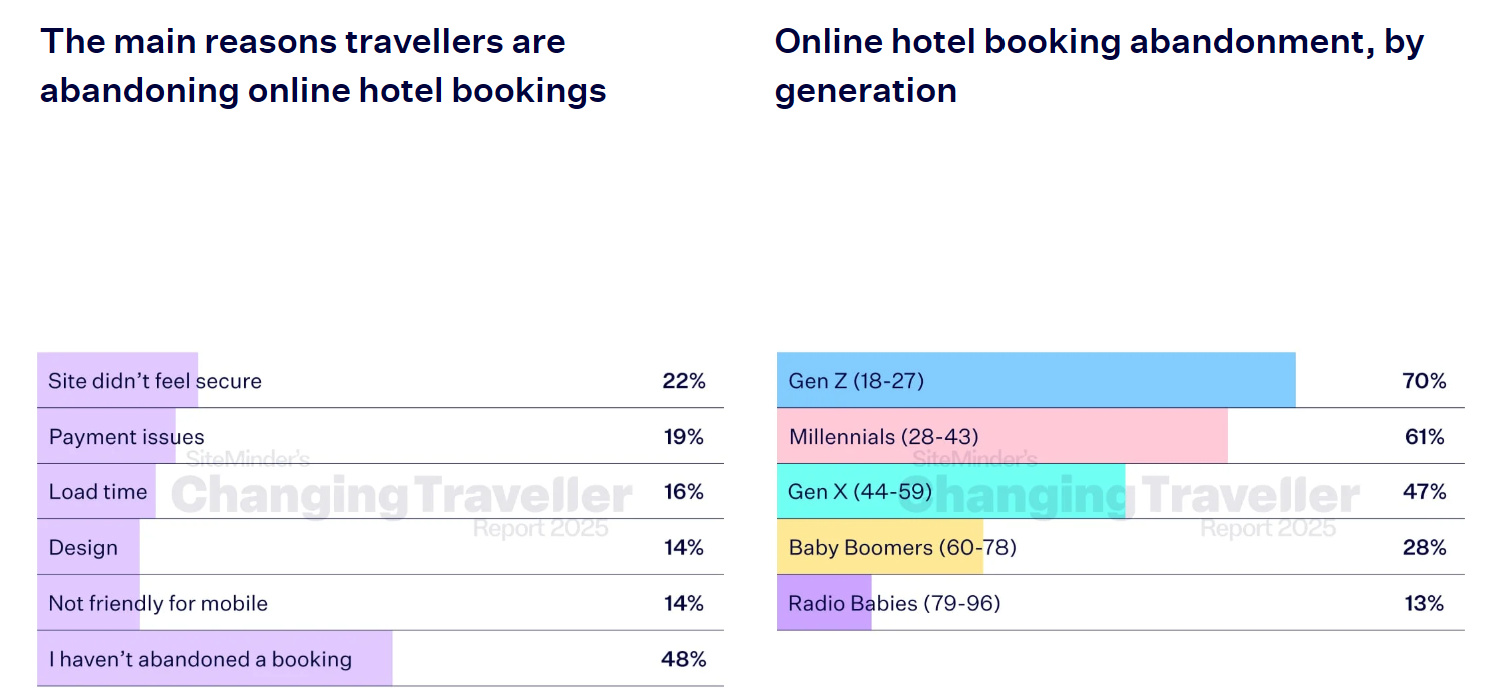The height and width of the screenshot is (698, 1499).
Task: Click the purple Radio Babies (79-96) bar
Action: (824, 604)
